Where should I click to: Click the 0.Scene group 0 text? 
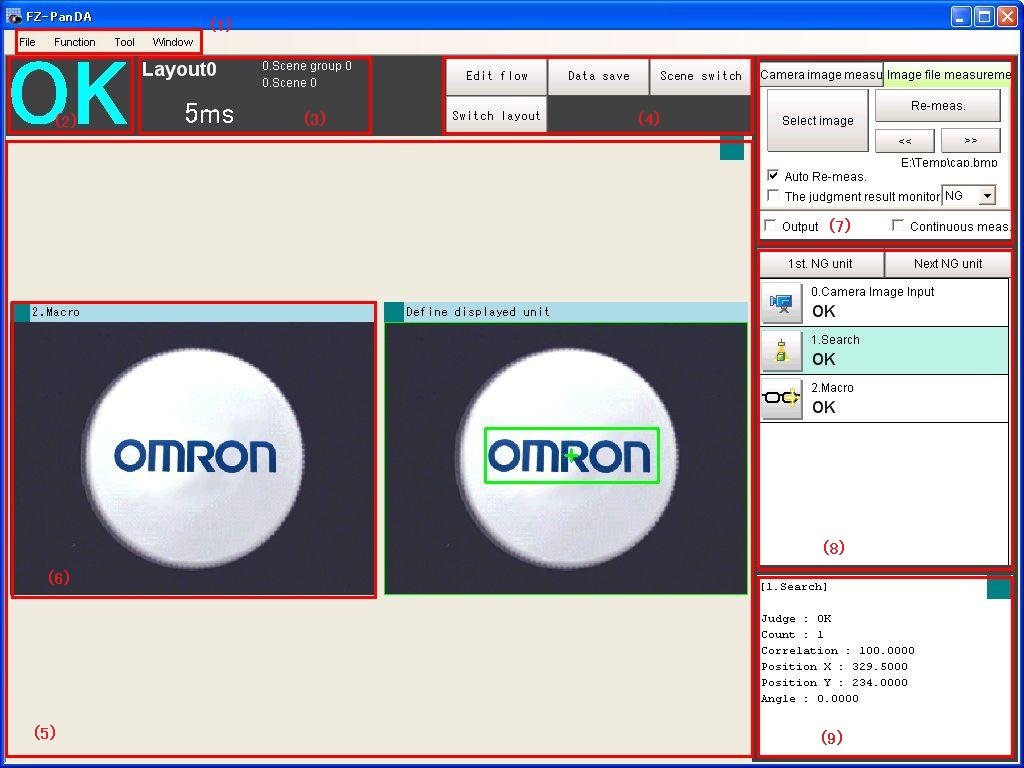pos(307,66)
